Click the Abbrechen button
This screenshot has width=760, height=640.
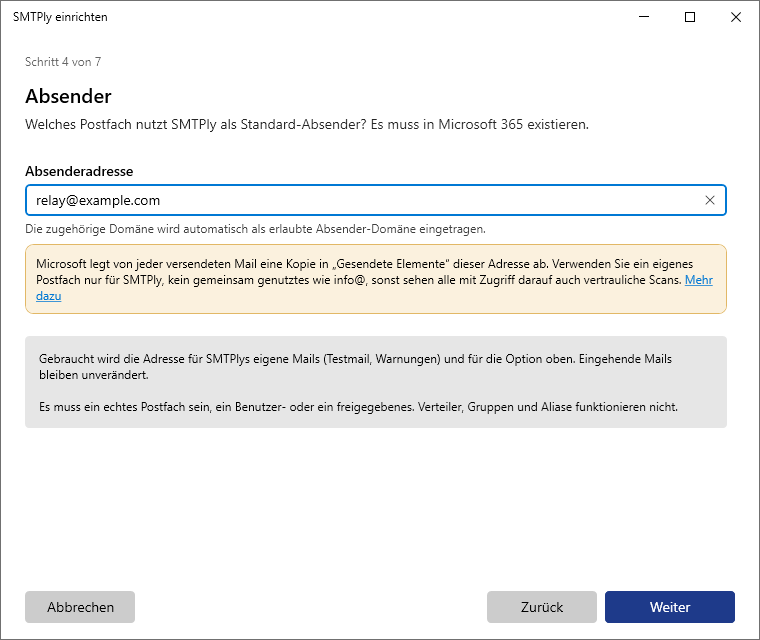[x=80, y=607]
